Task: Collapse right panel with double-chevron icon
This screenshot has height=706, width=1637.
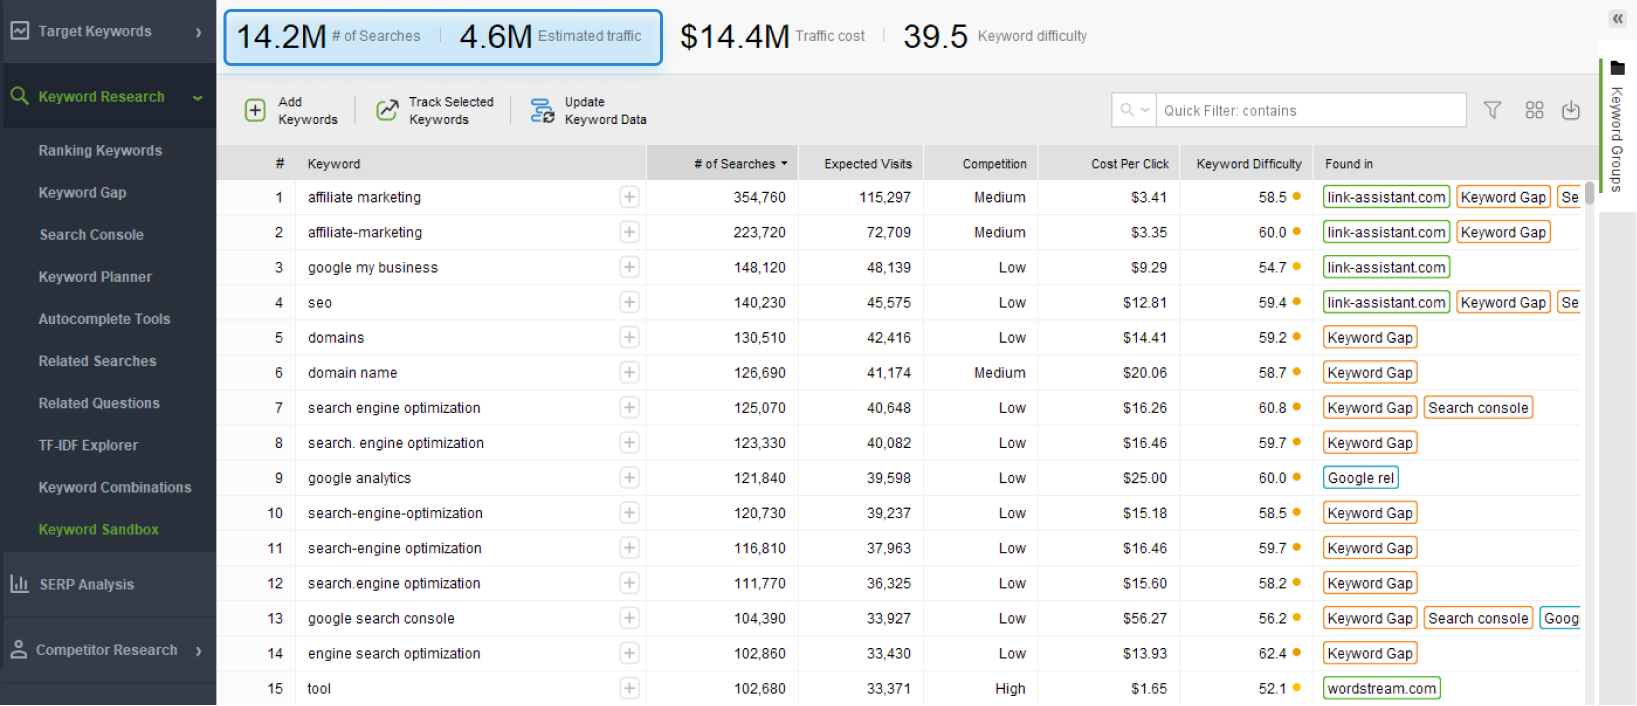Action: click(1617, 19)
